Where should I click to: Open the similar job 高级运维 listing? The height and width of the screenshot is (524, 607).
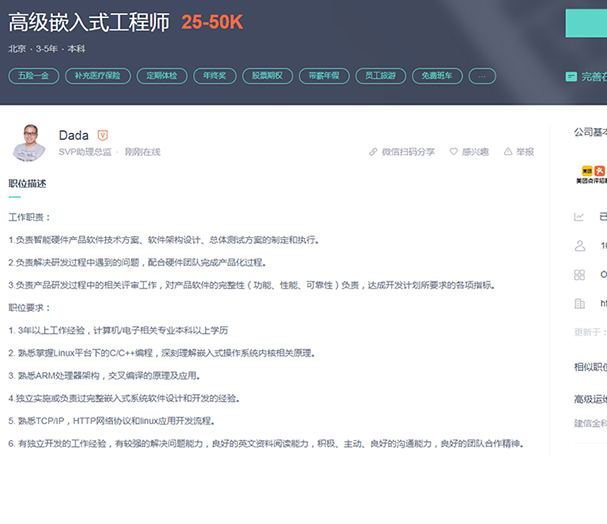point(590,399)
